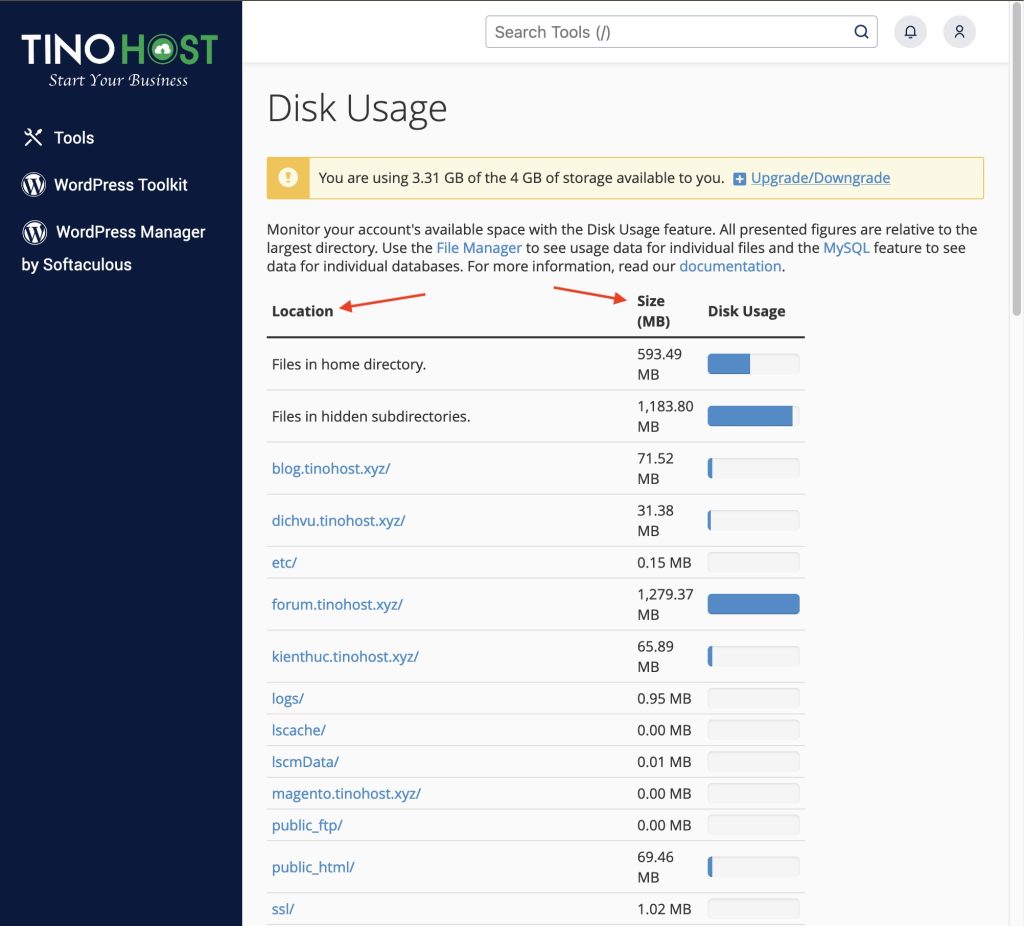Open logs/ directory link
1024x926 pixels.
(x=287, y=699)
